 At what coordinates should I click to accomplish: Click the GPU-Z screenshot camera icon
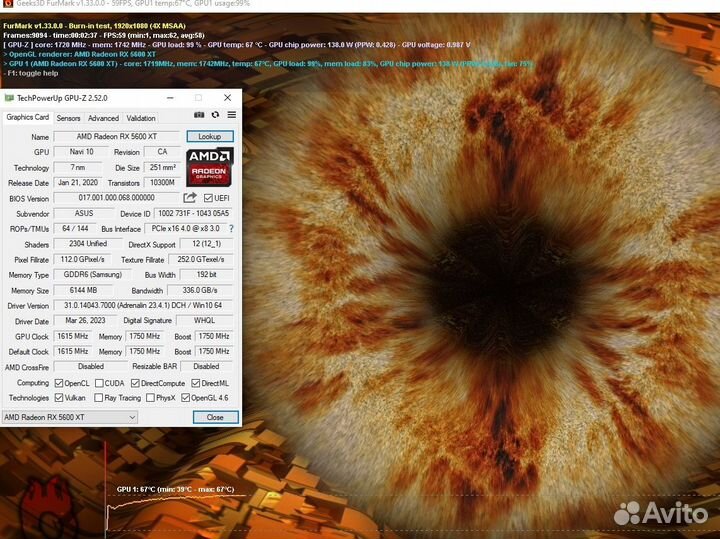click(x=200, y=117)
